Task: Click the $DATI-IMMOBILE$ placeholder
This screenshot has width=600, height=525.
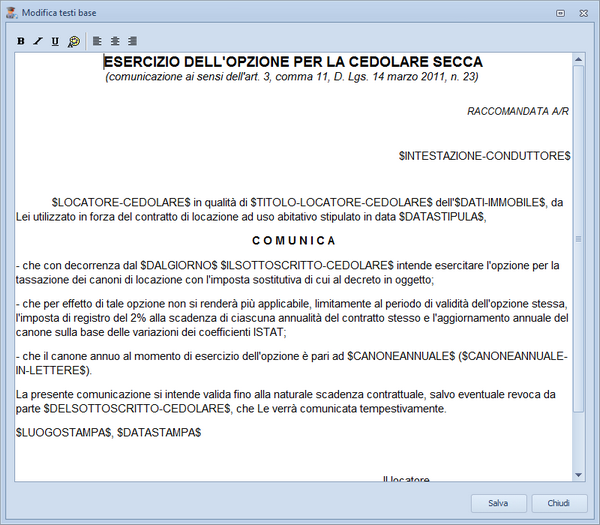Action: pyautogui.click(x=500, y=202)
